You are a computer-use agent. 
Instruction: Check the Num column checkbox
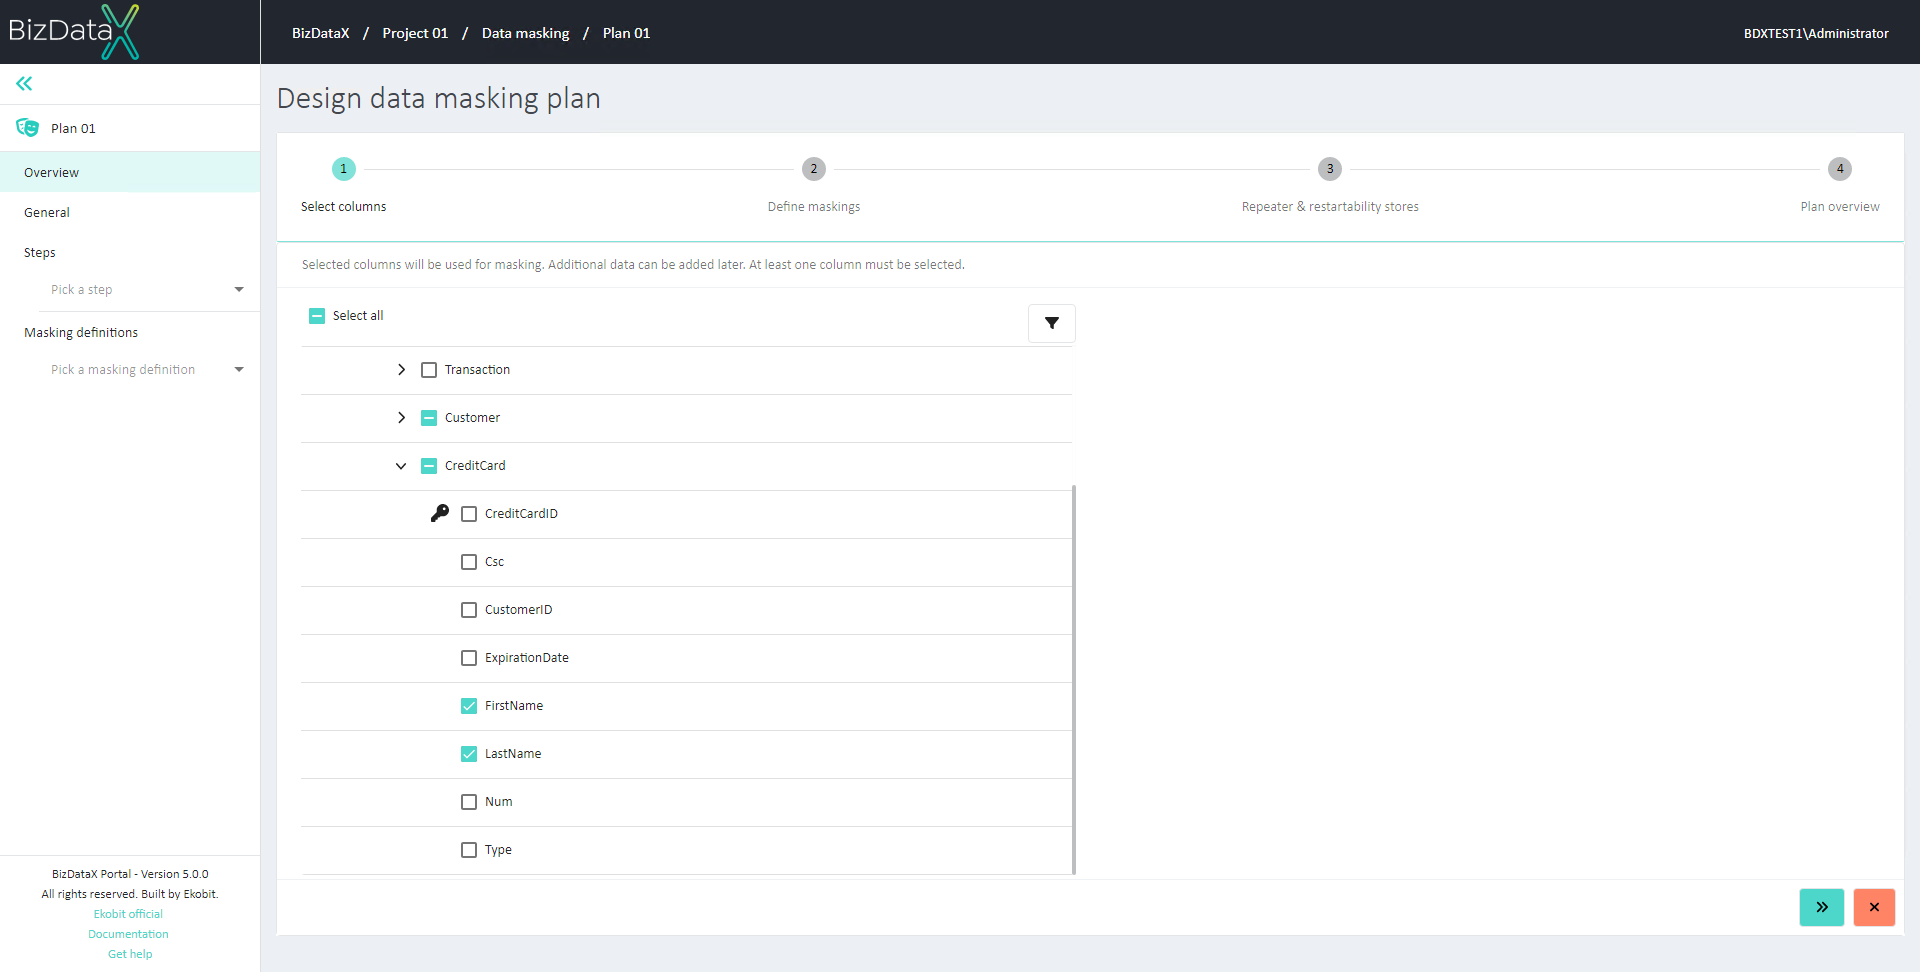[x=469, y=802]
